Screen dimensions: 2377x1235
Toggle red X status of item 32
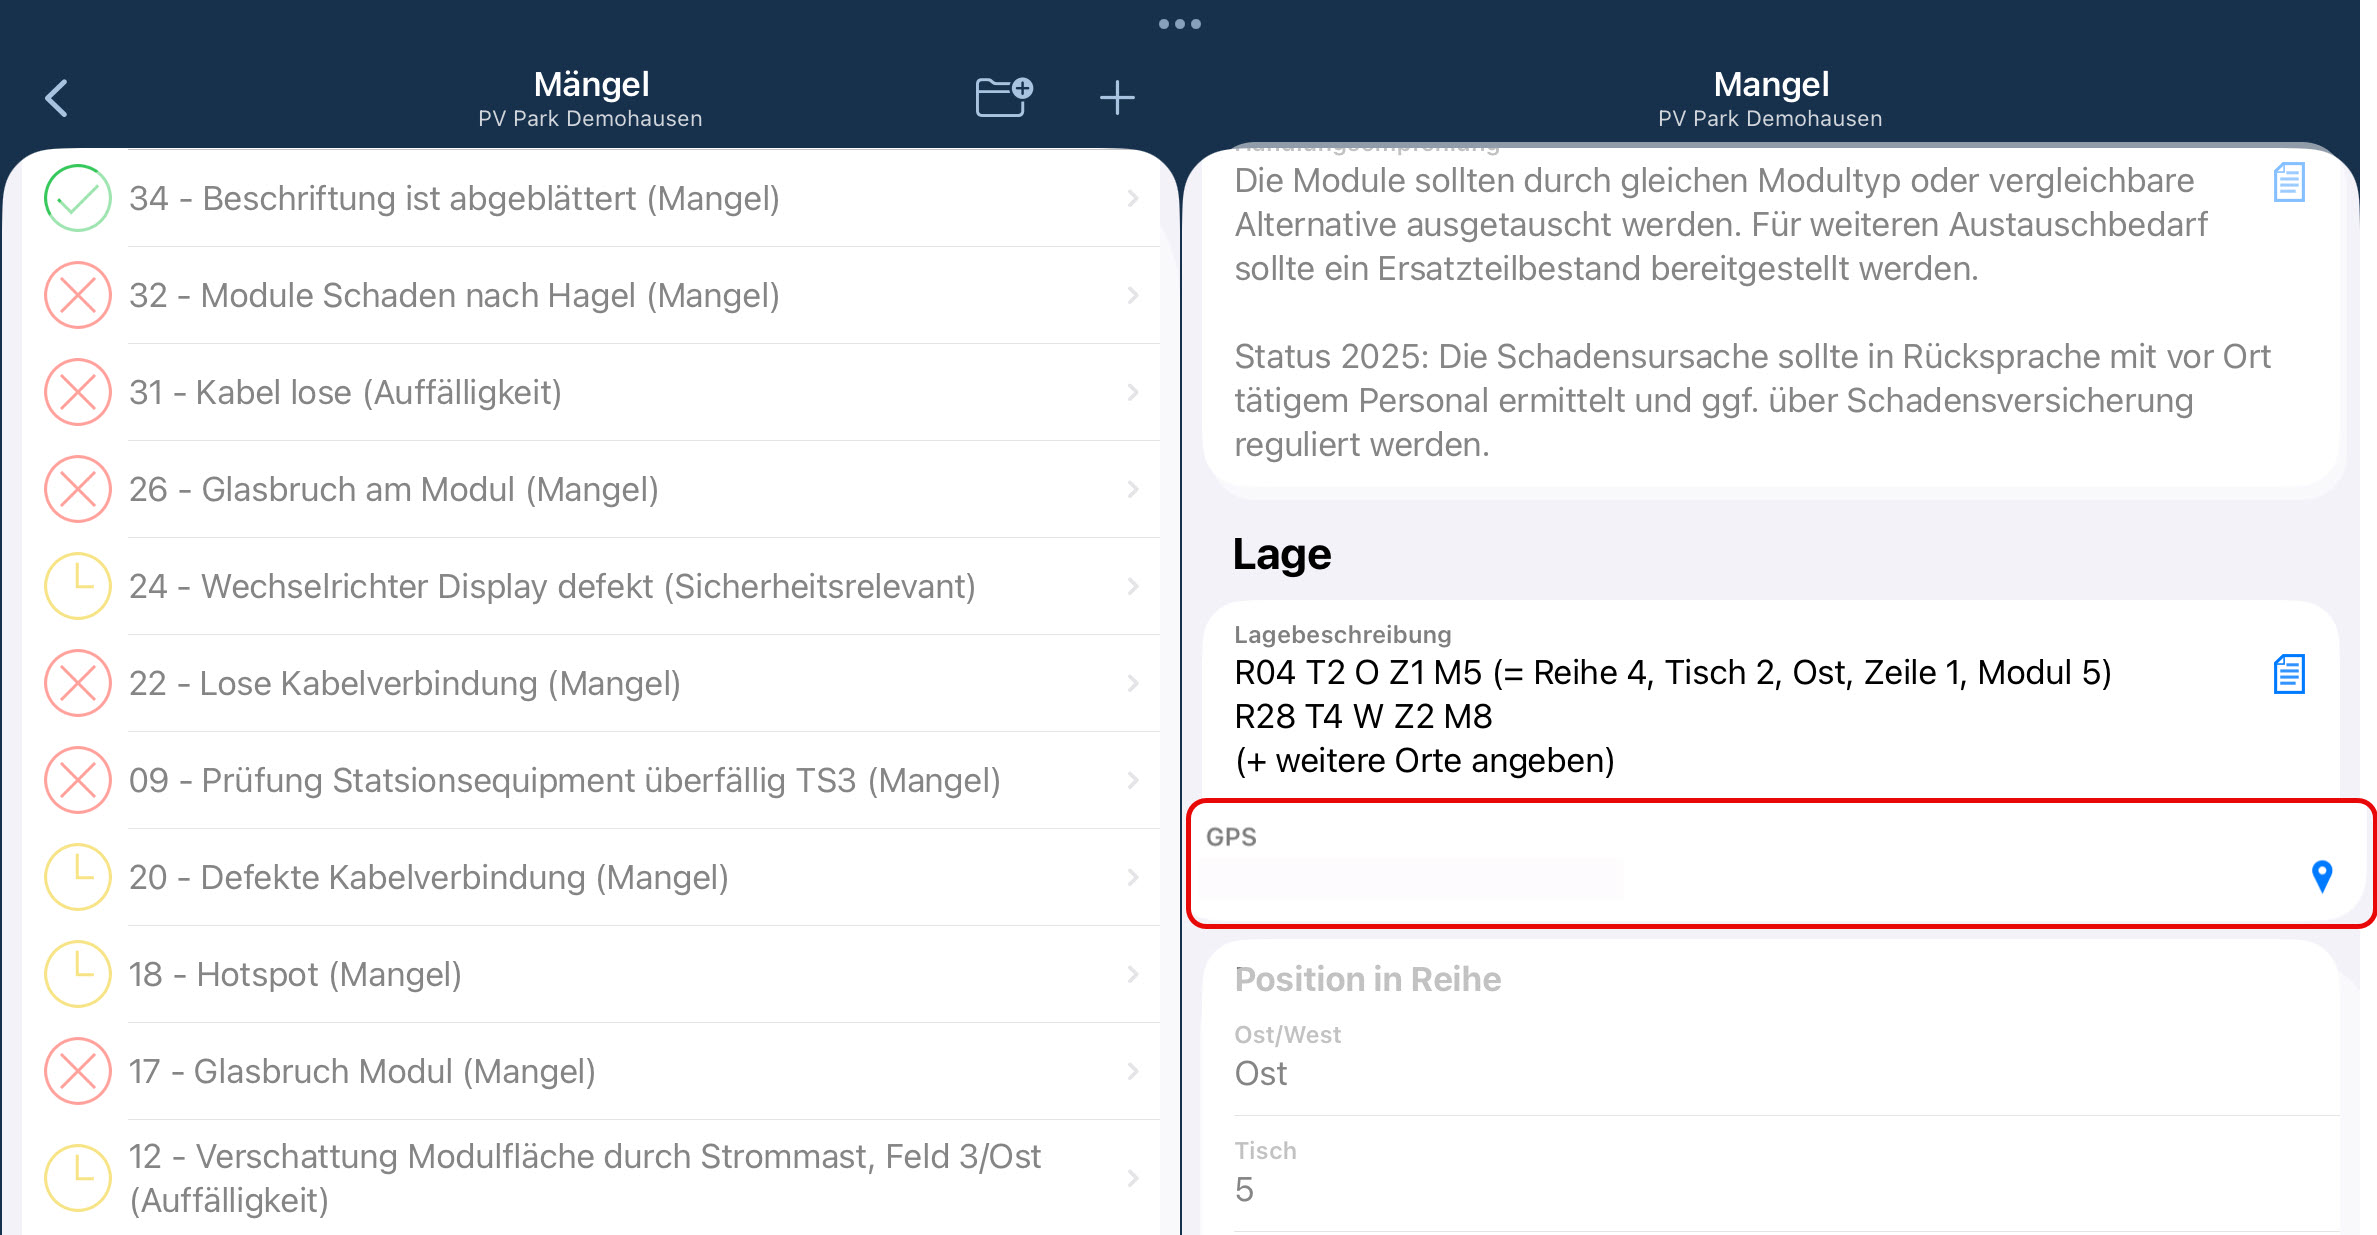(77, 295)
